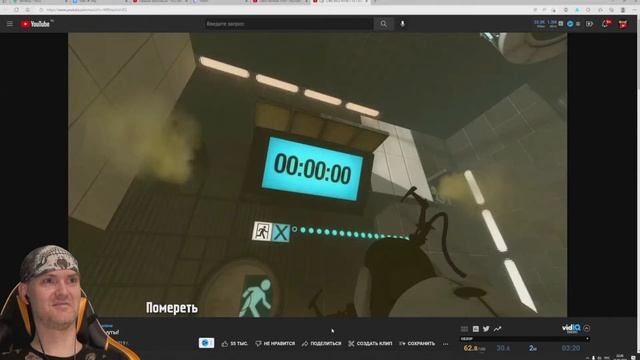640x360 pixels.
Task: Click the create video icon
Action: click(x=589, y=24)
